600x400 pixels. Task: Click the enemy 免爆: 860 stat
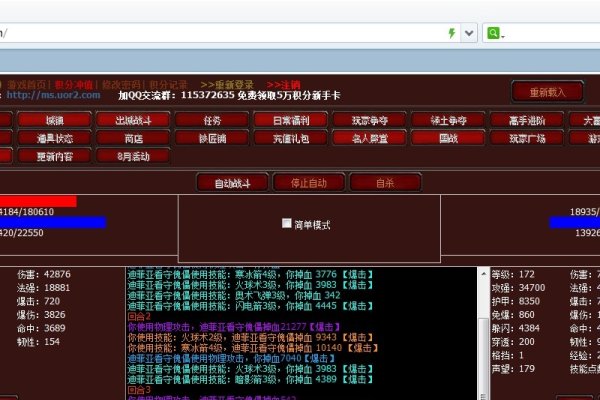513,315
